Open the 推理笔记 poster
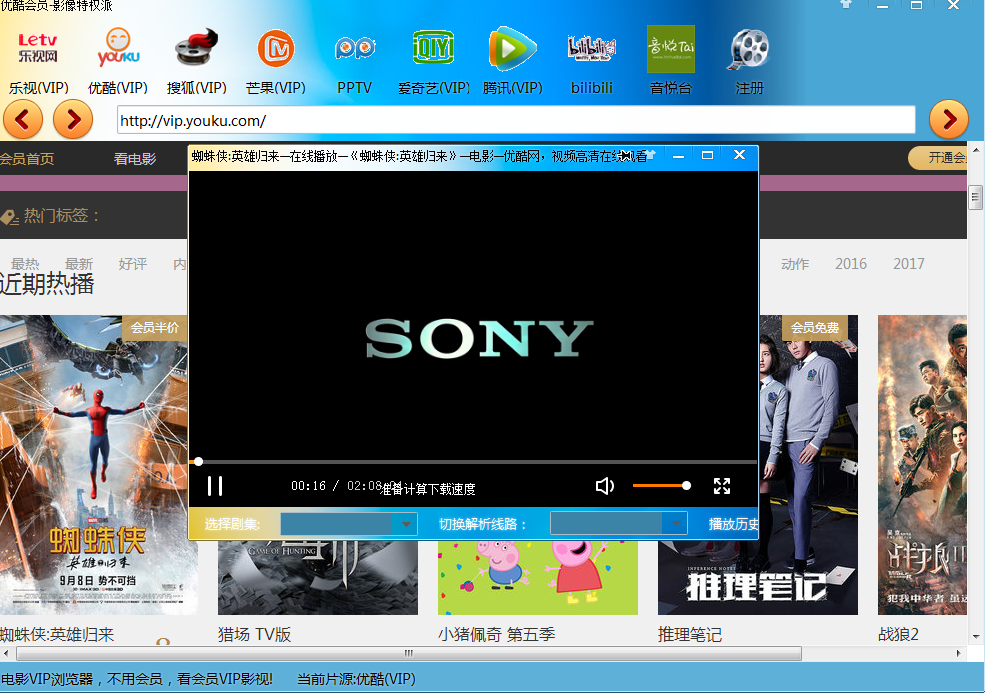985x693 pixels. point(808,465)
